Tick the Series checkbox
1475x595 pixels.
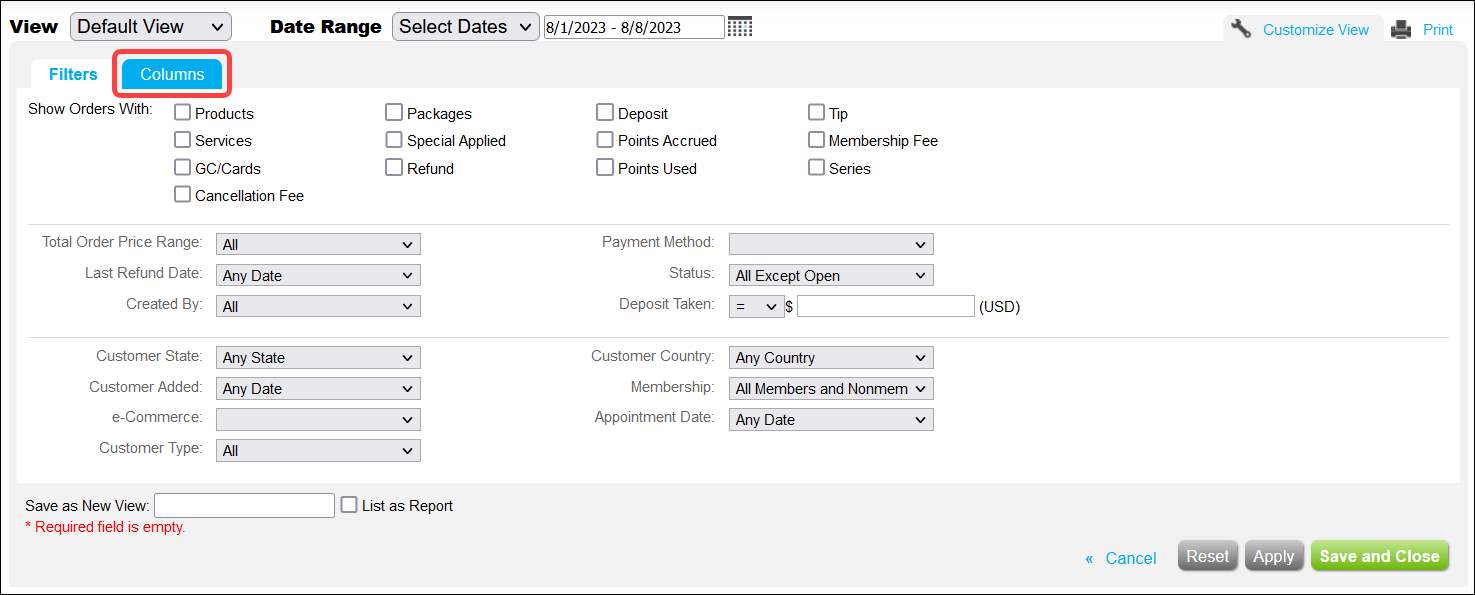816,168
